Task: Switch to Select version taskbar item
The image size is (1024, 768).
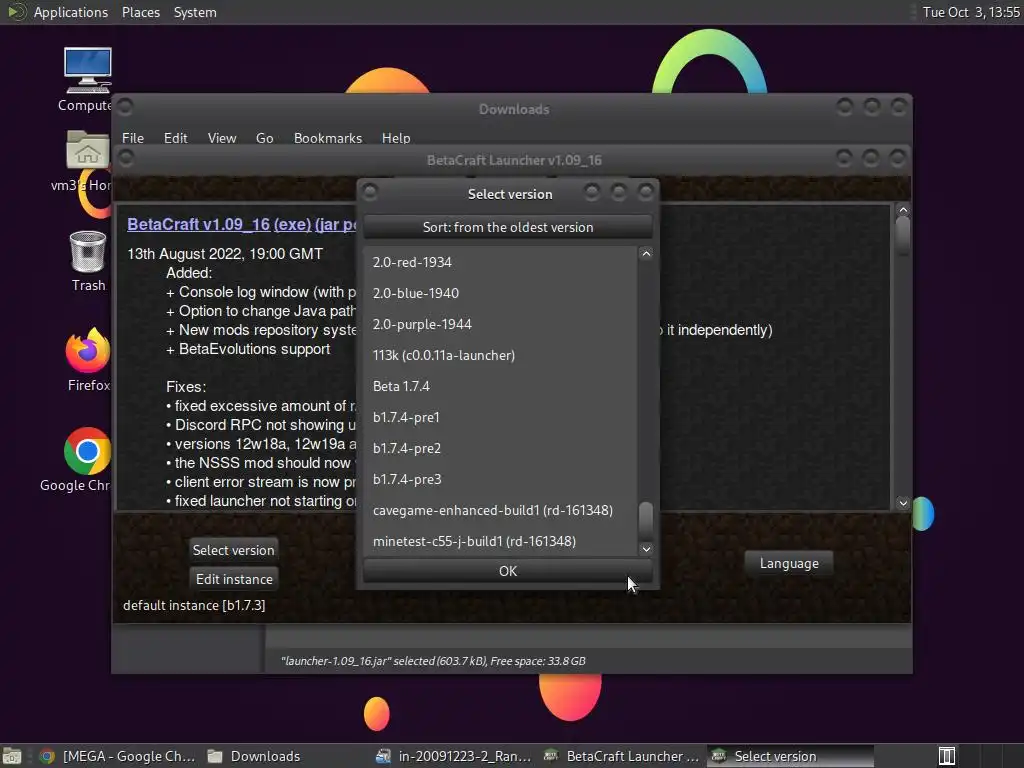Action: (x=790, y=756)
